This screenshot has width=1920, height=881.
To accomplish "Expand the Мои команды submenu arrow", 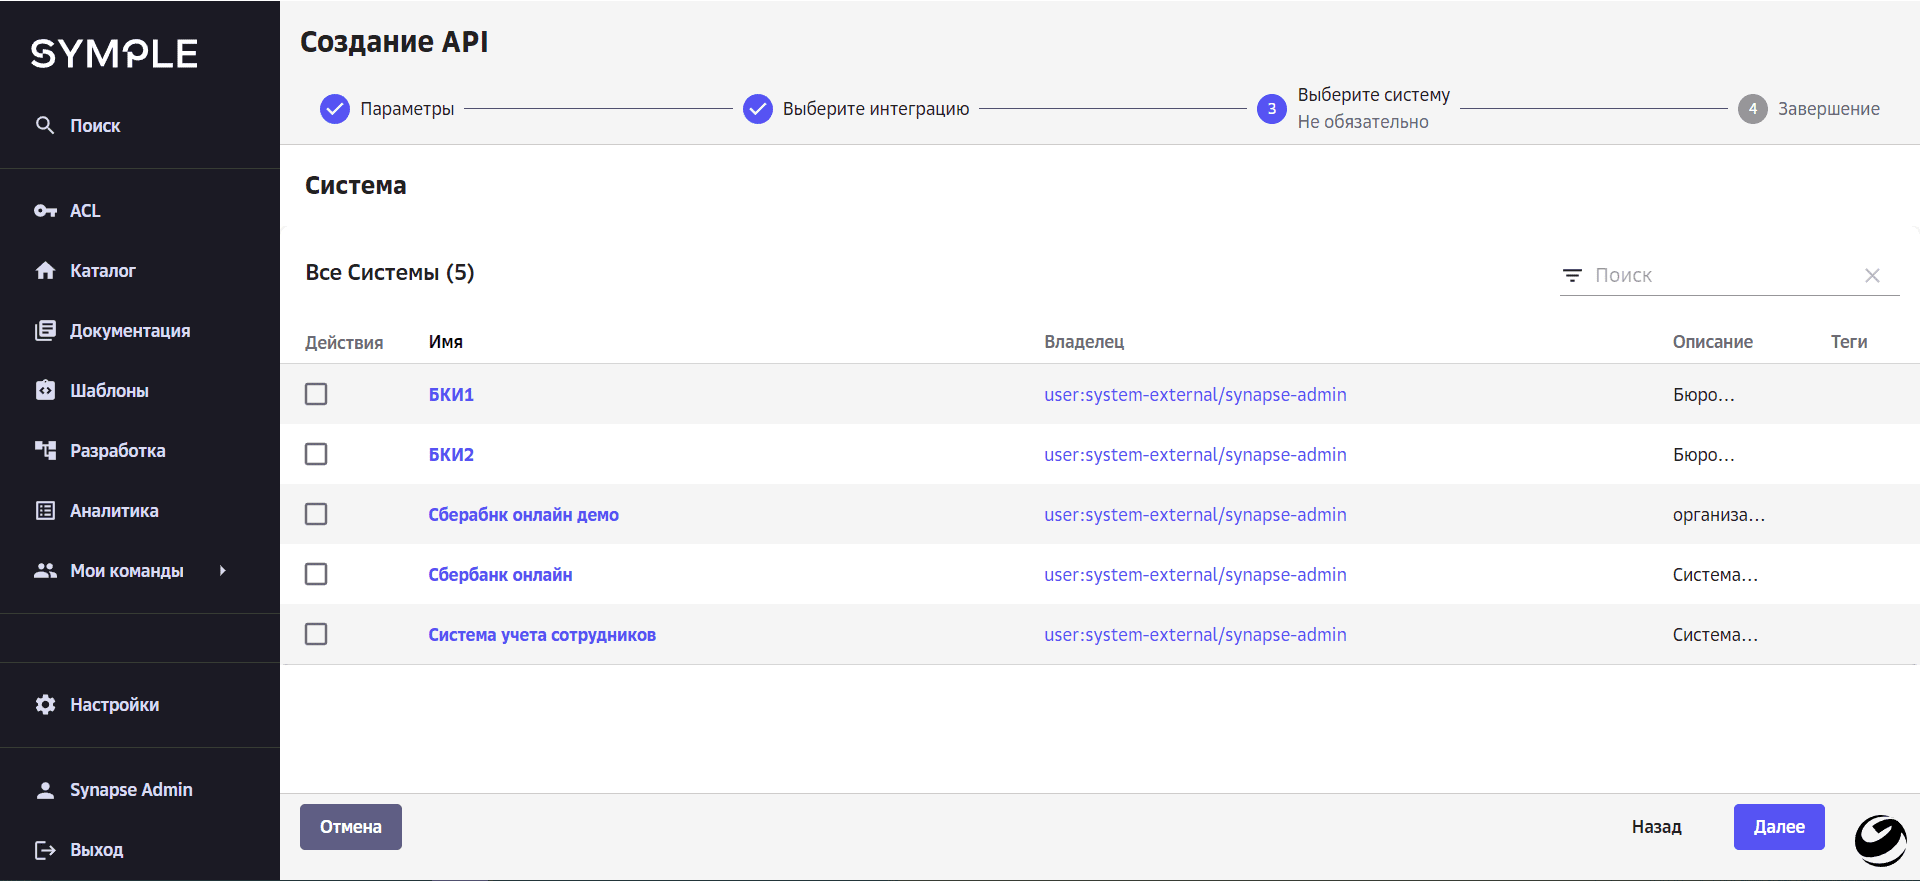I will click(222, 571).
